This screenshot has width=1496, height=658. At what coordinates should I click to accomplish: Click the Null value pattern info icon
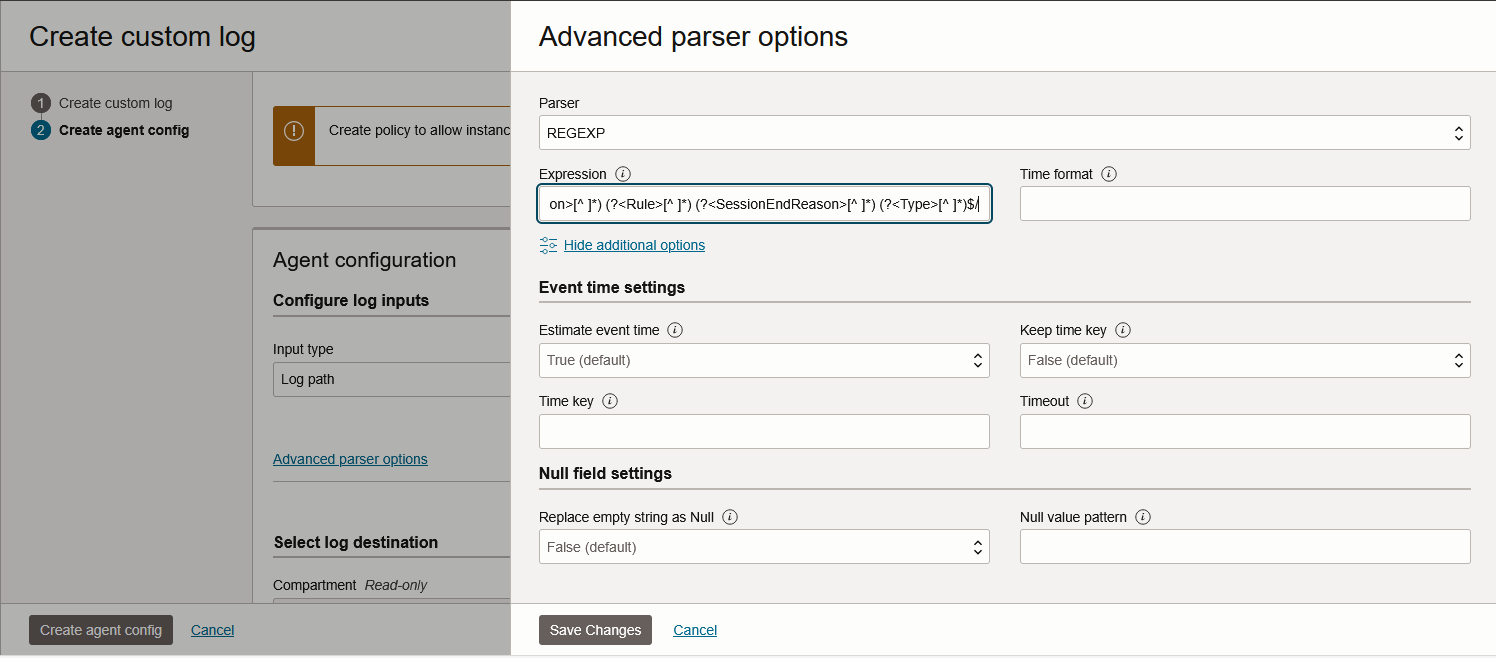click(x=1143, y=517)
